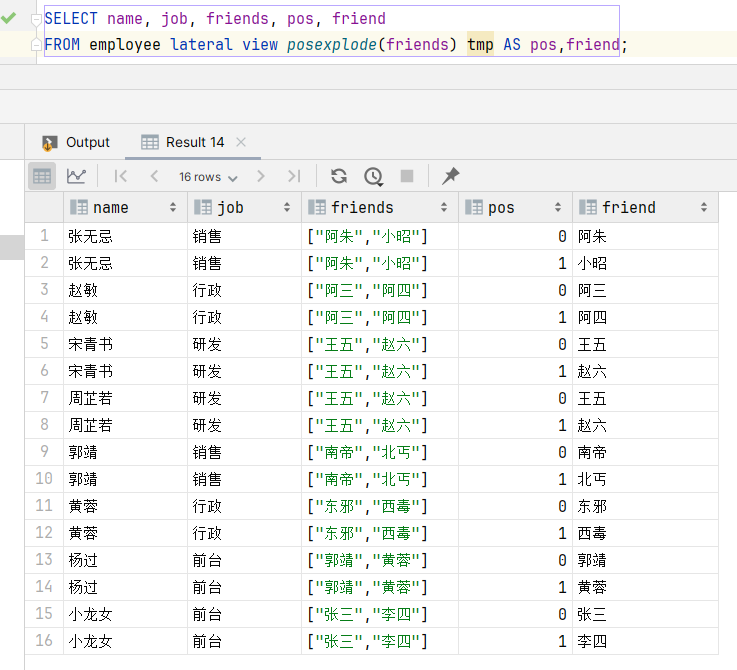737x670 pixels.
Task: Open the 16 rows page size dropdown
Action: coord(208,177)
